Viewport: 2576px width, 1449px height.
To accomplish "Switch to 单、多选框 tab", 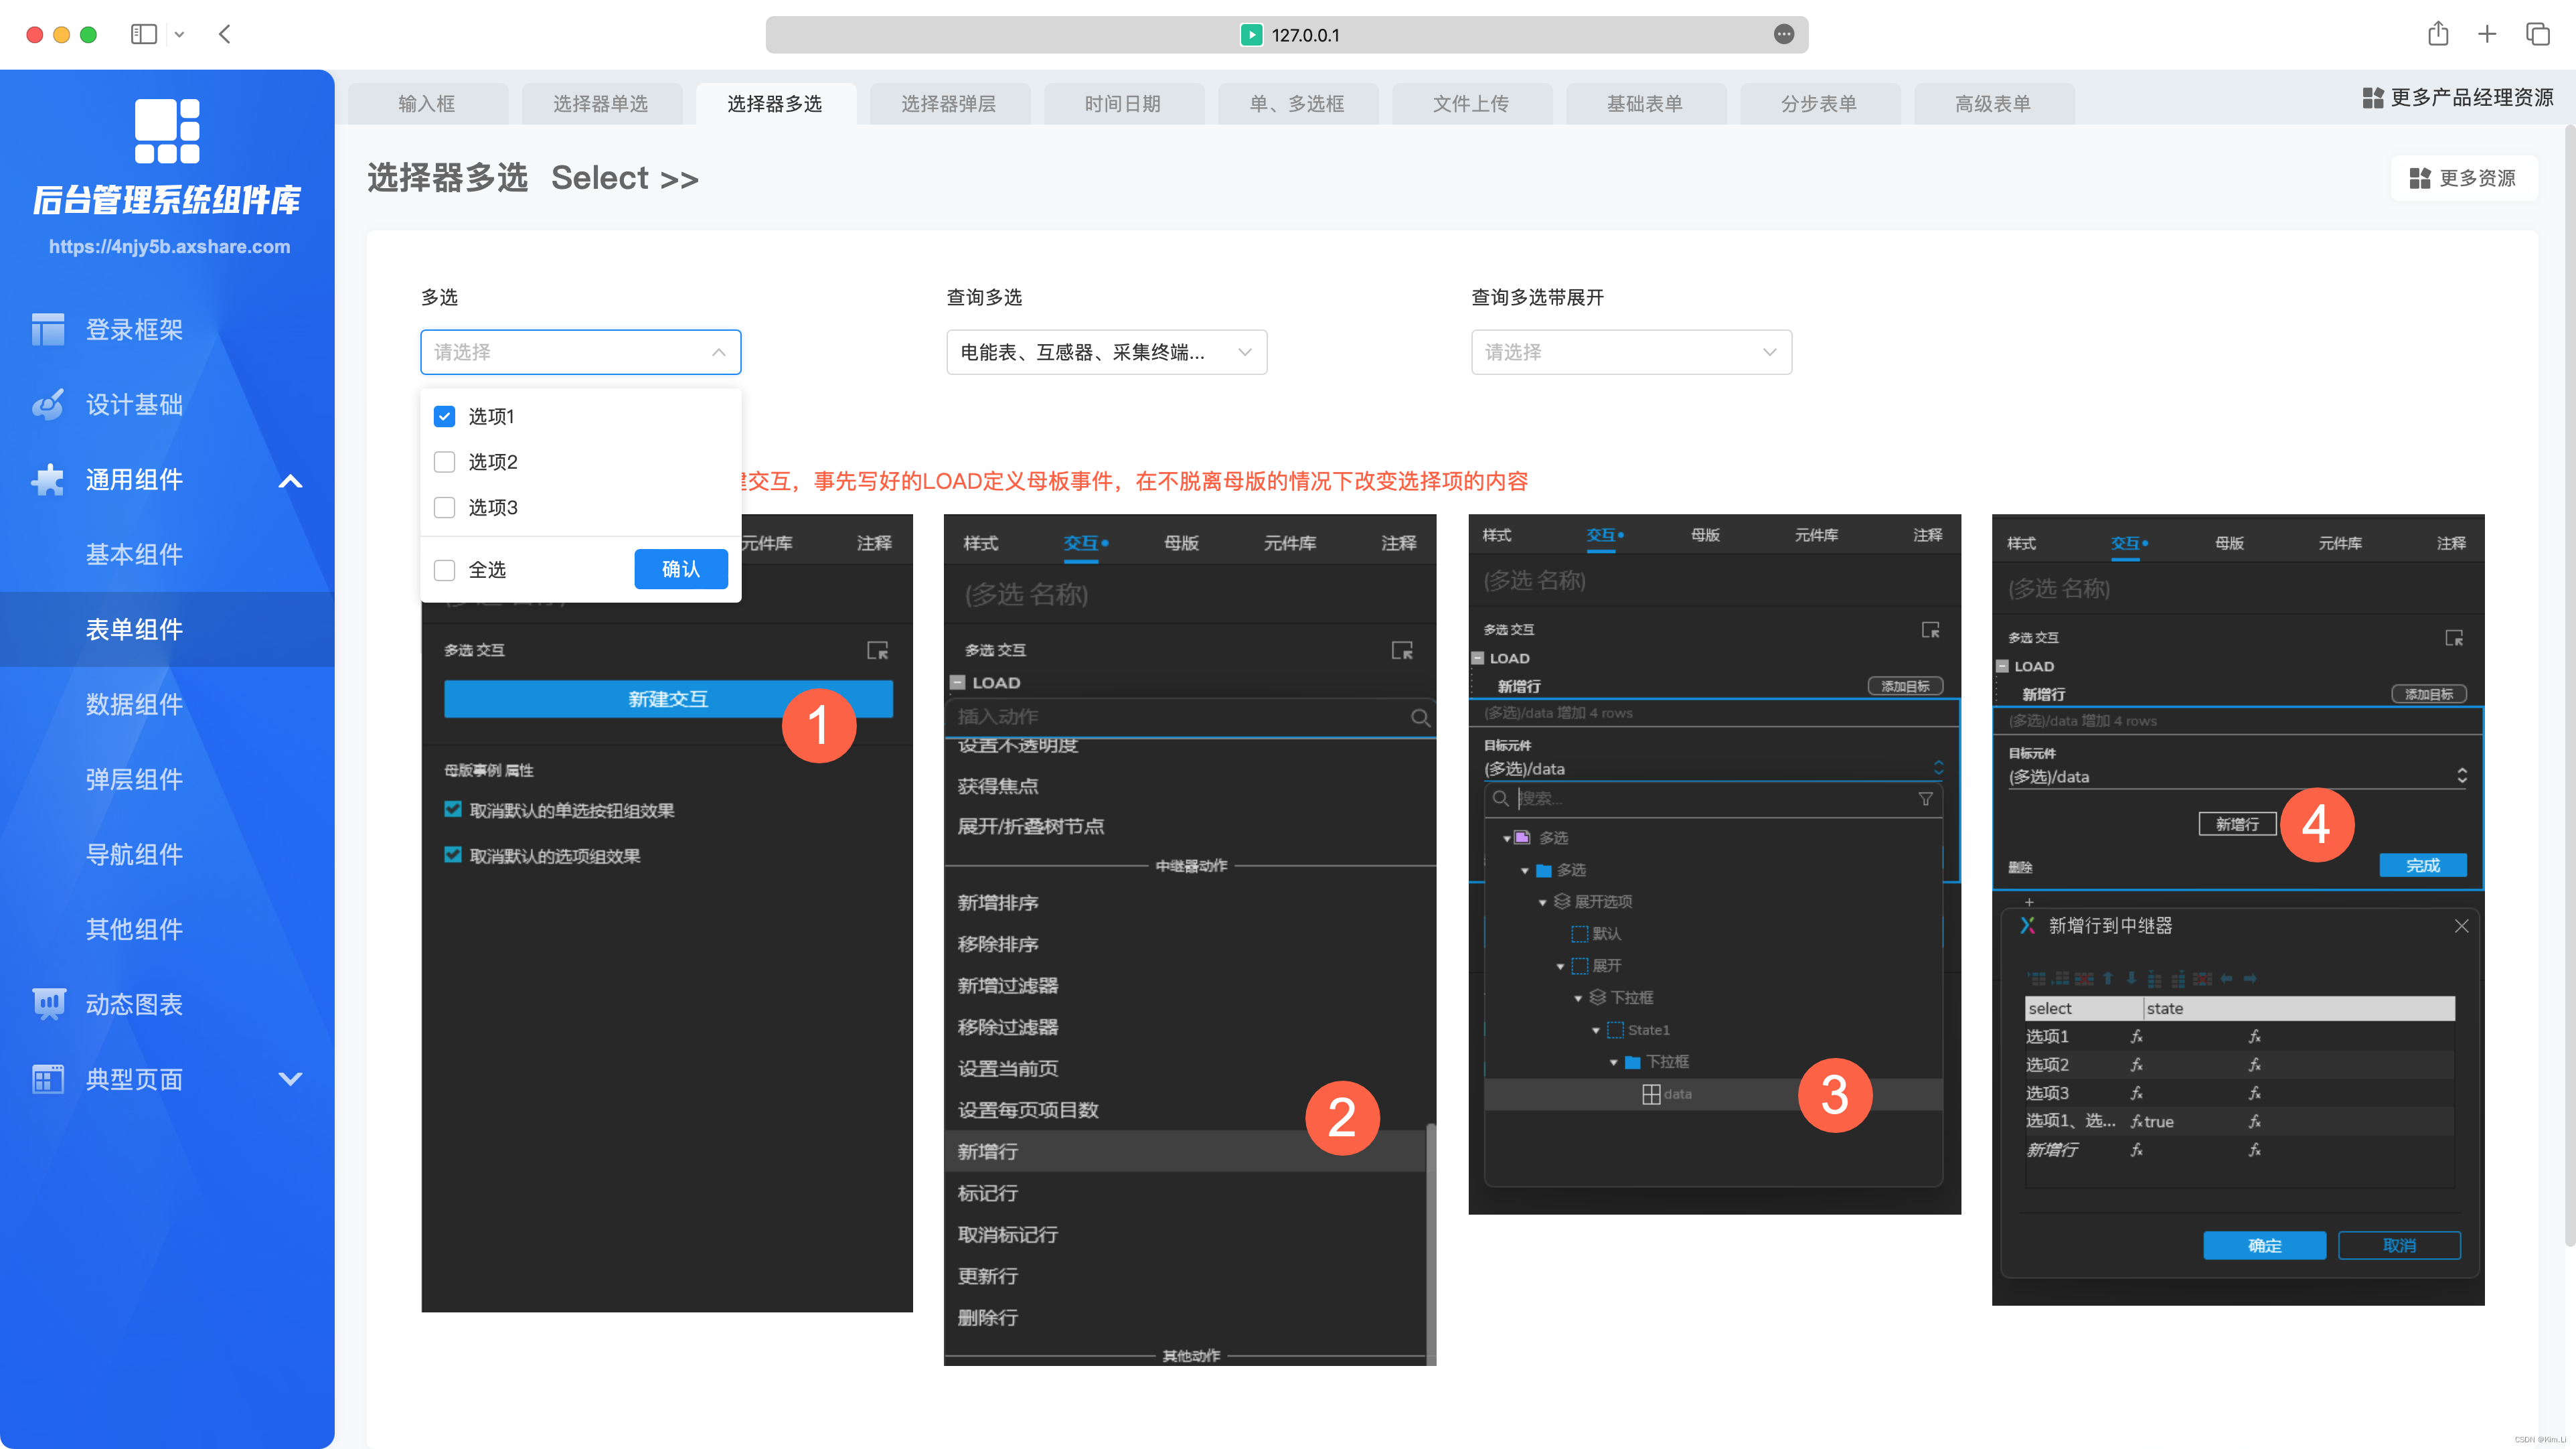I will [1297, 104].
